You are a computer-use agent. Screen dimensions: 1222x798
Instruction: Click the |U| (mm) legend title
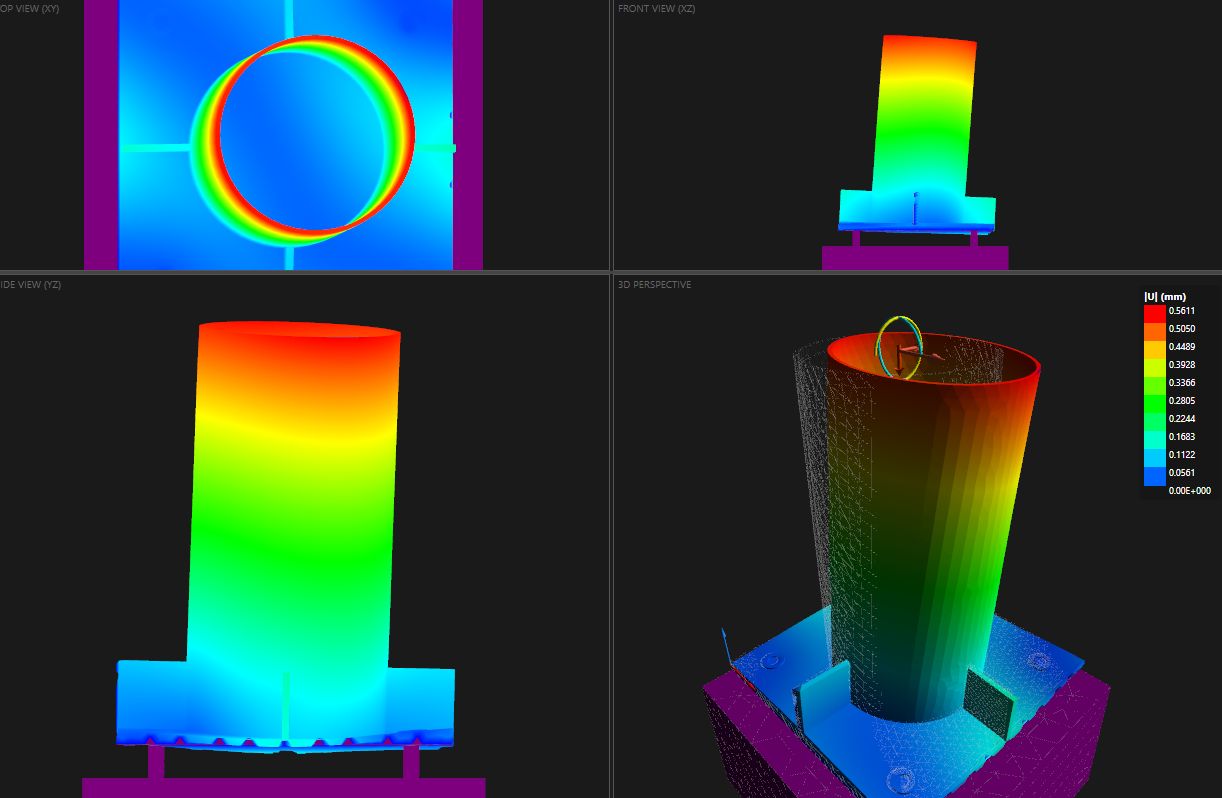pos(1165,297)
